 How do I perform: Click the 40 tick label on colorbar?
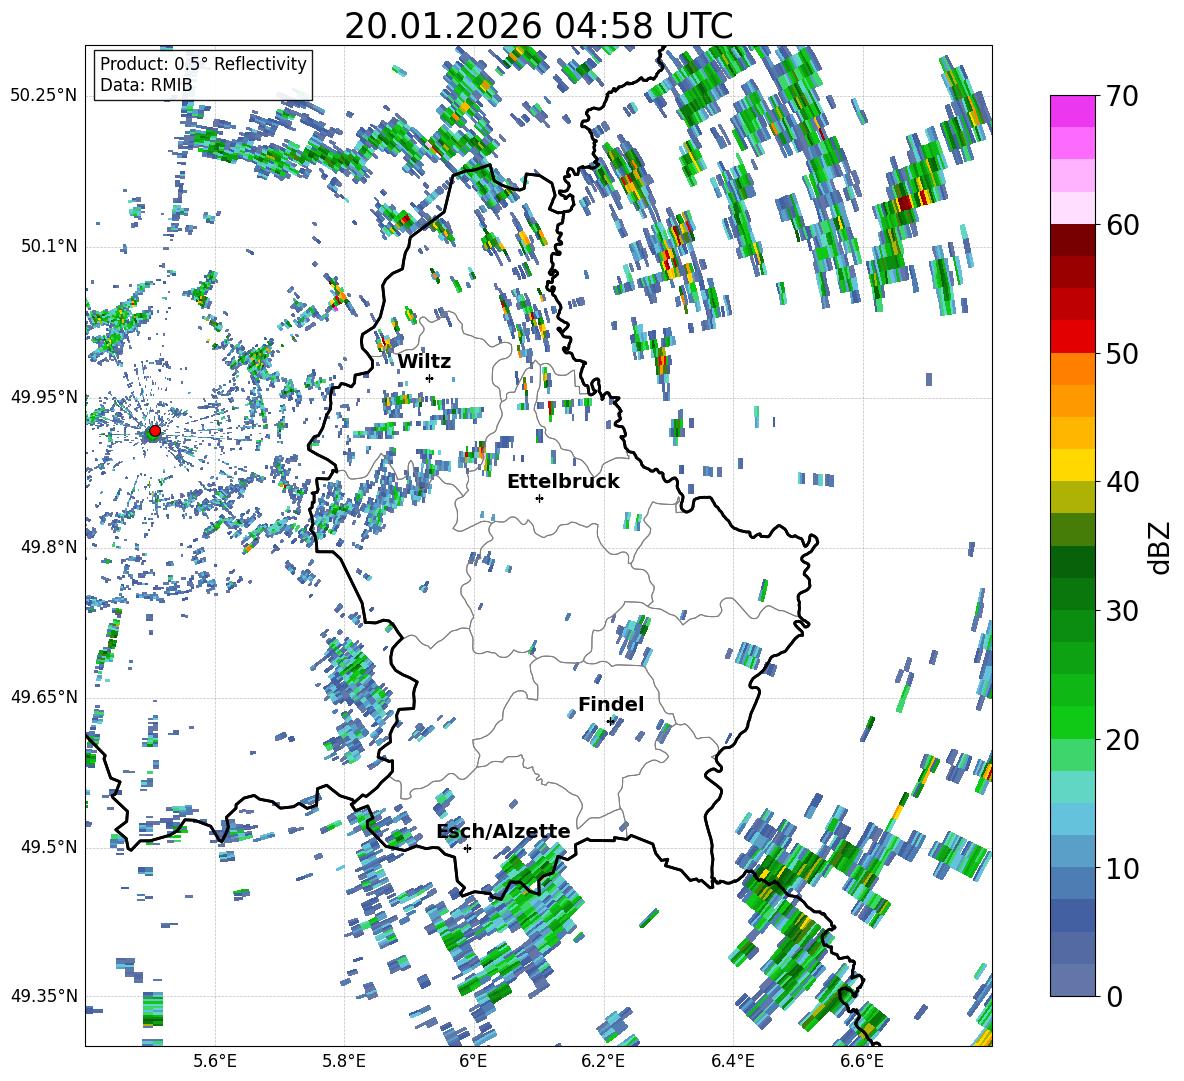tap(1122, 482)
